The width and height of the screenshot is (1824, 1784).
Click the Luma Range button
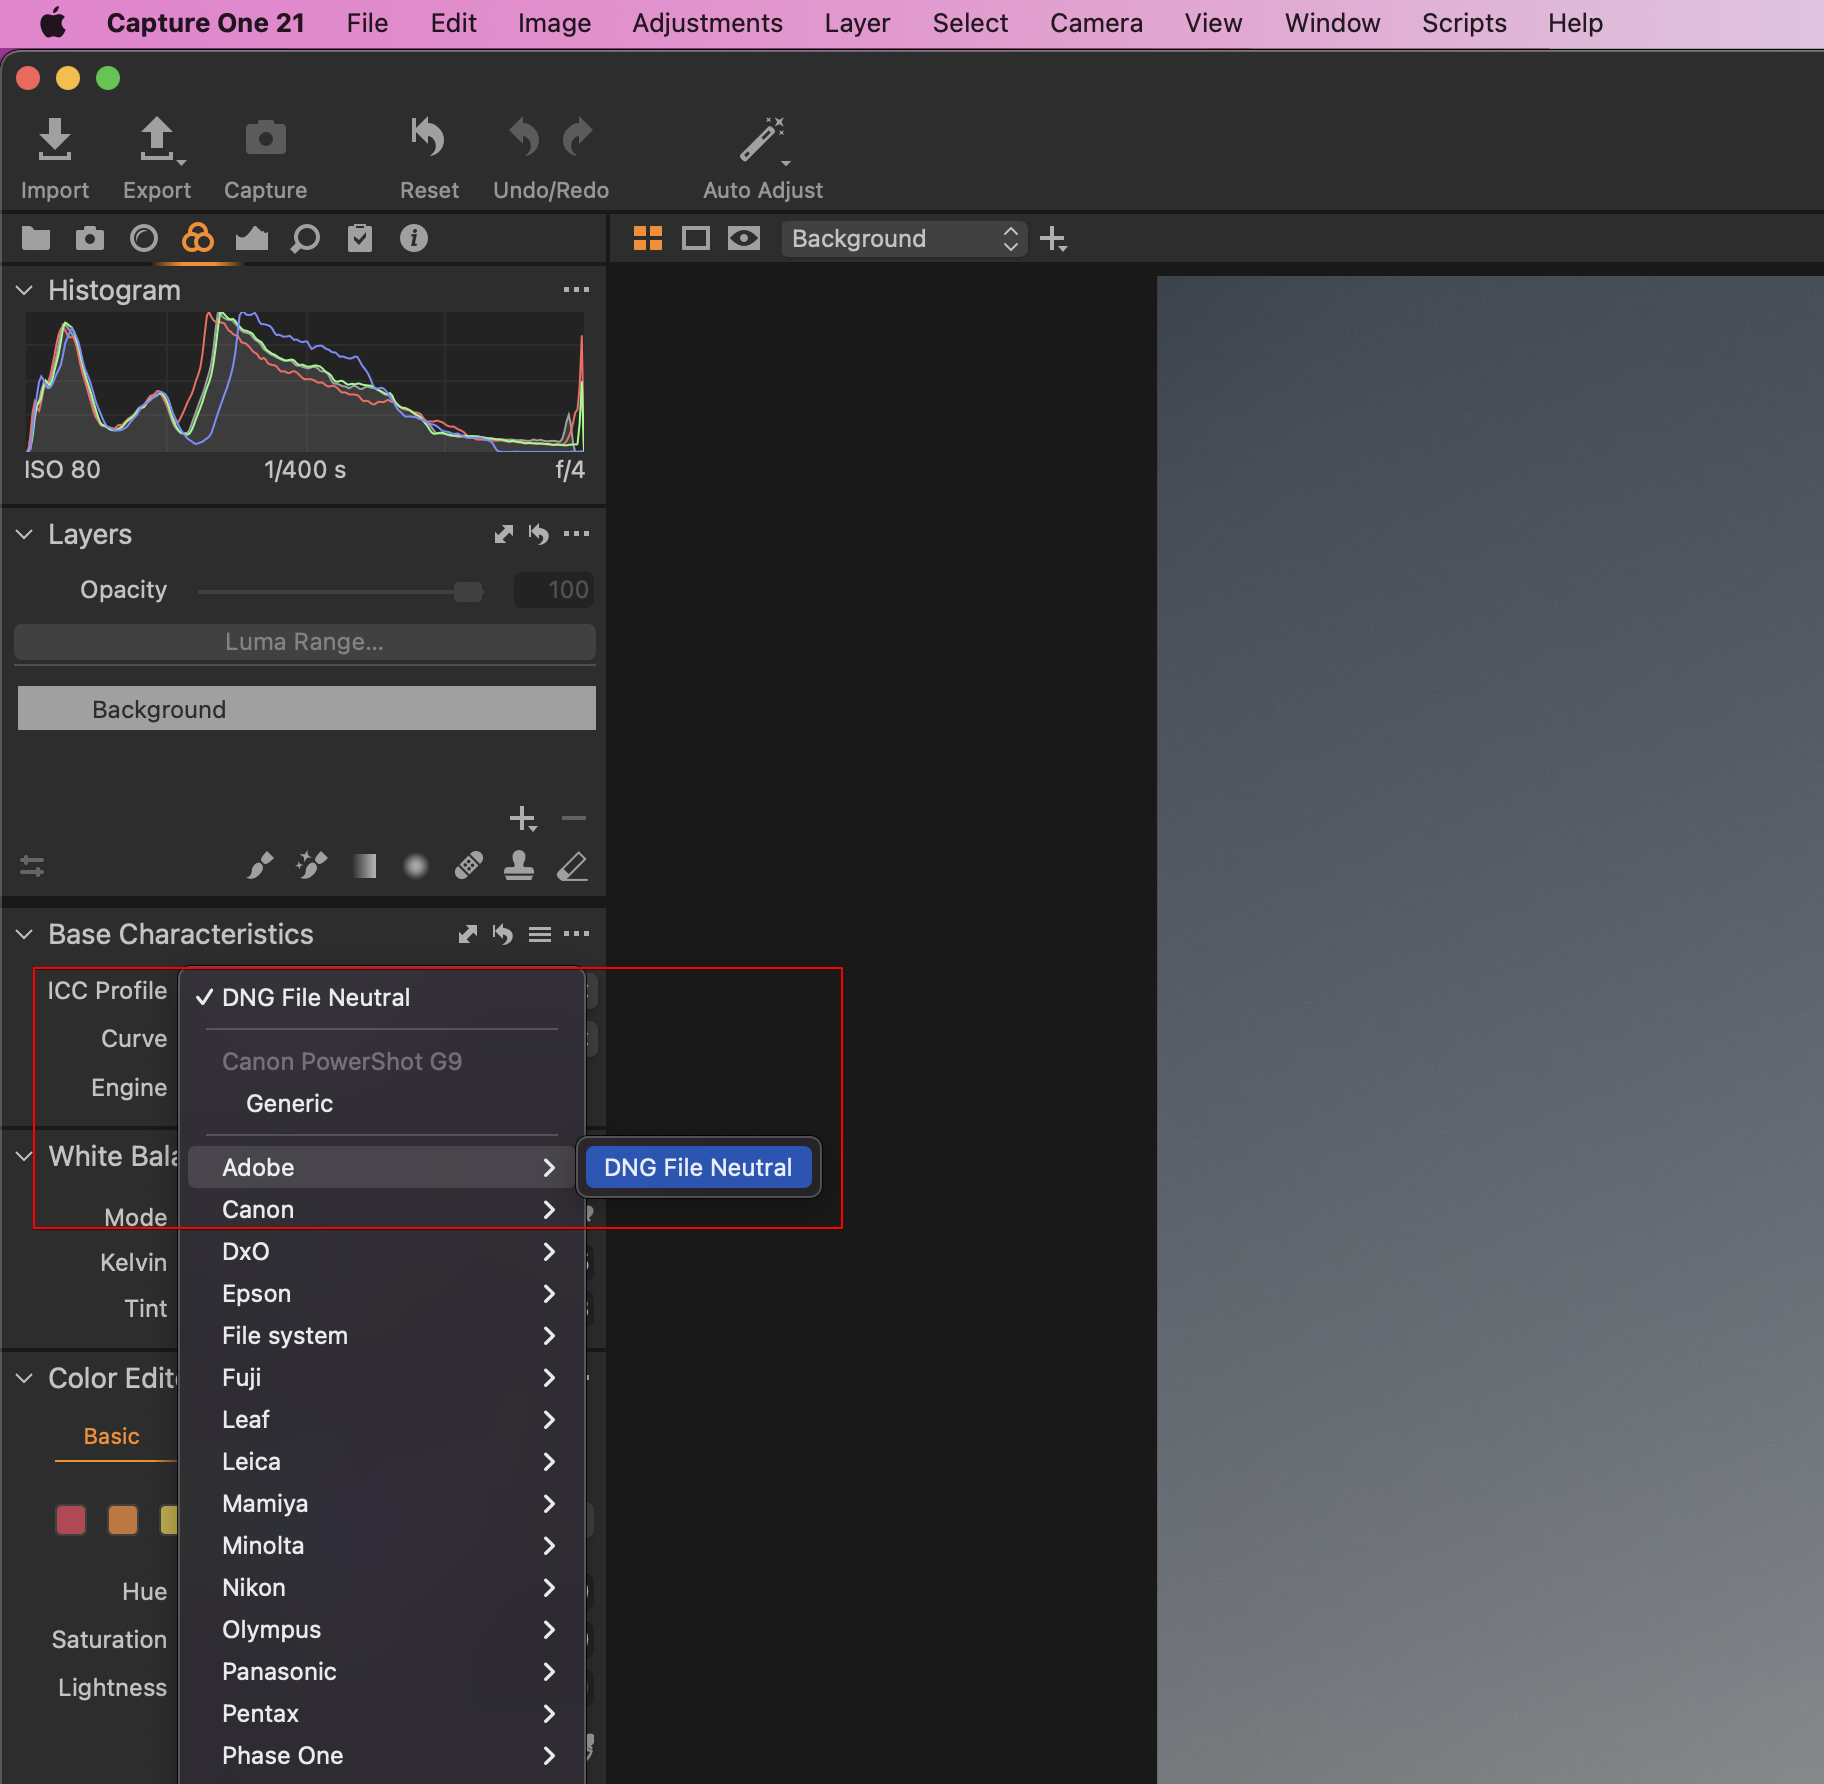[x=305, y=642]
